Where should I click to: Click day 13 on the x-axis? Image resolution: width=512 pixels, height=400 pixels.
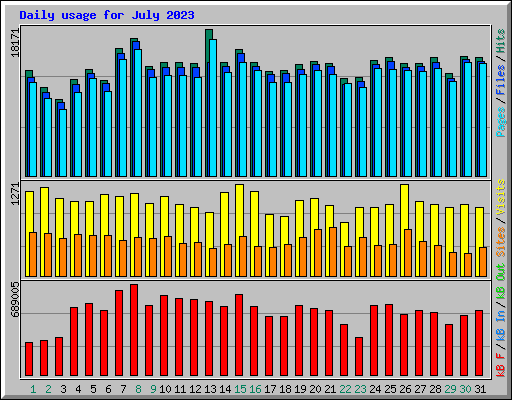pyautogui.click(x=210, y=389)
